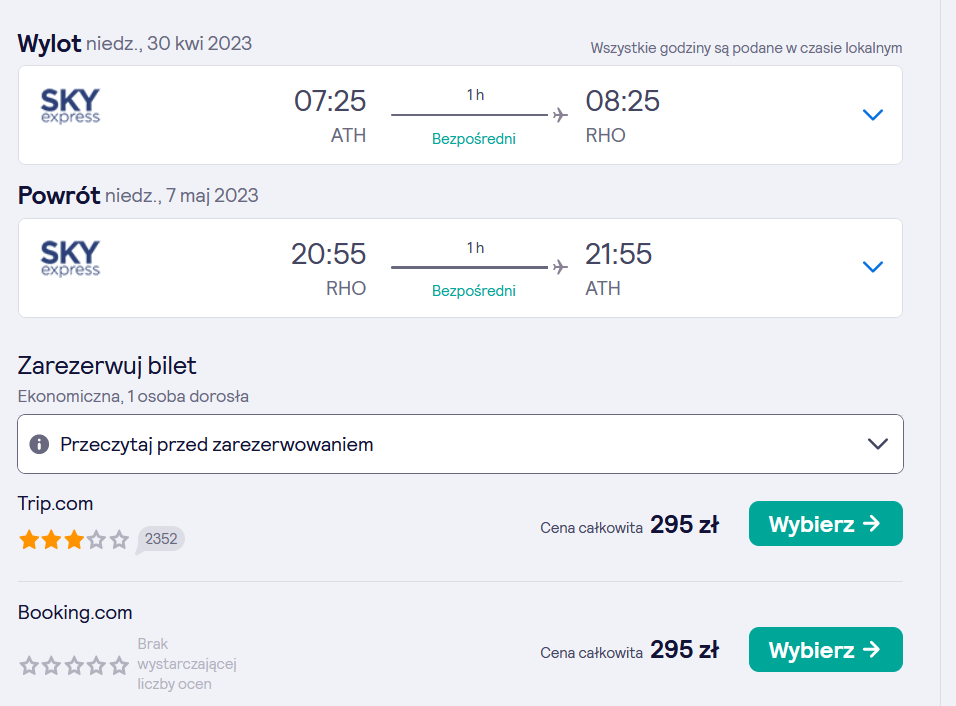Click the airplane icon on the RHO–ATH route
The height and width of the screenshot is (706, 956).
pyautogui.click(x=560, y=267)
